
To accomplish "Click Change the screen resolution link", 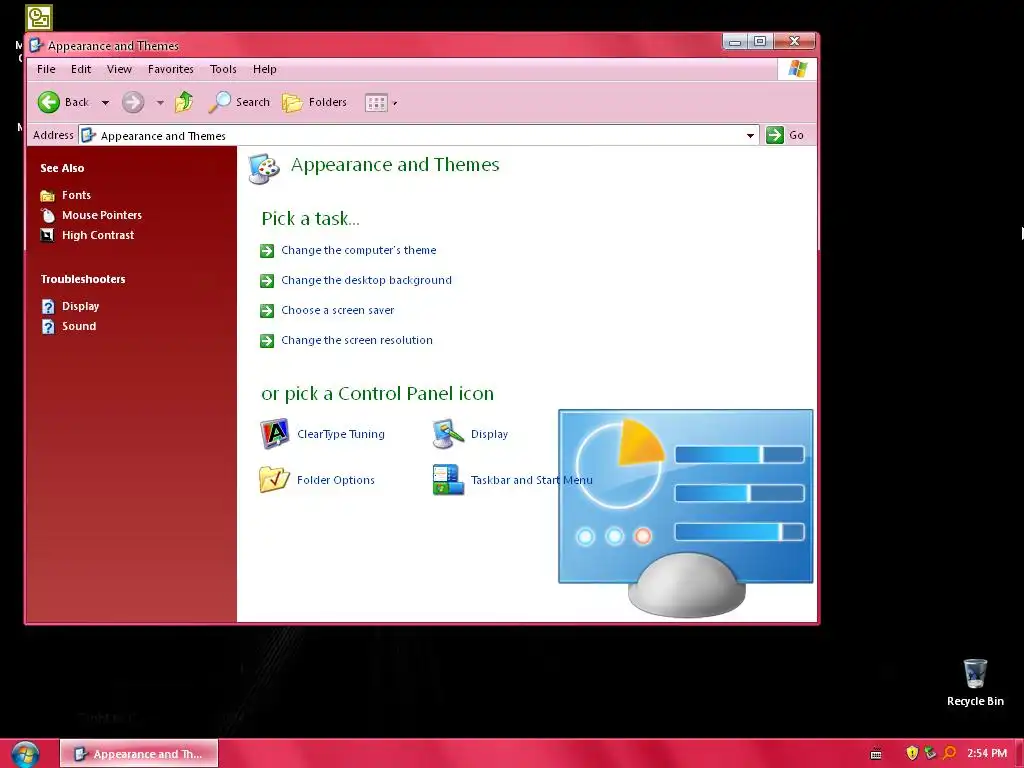I will (357, 340).
